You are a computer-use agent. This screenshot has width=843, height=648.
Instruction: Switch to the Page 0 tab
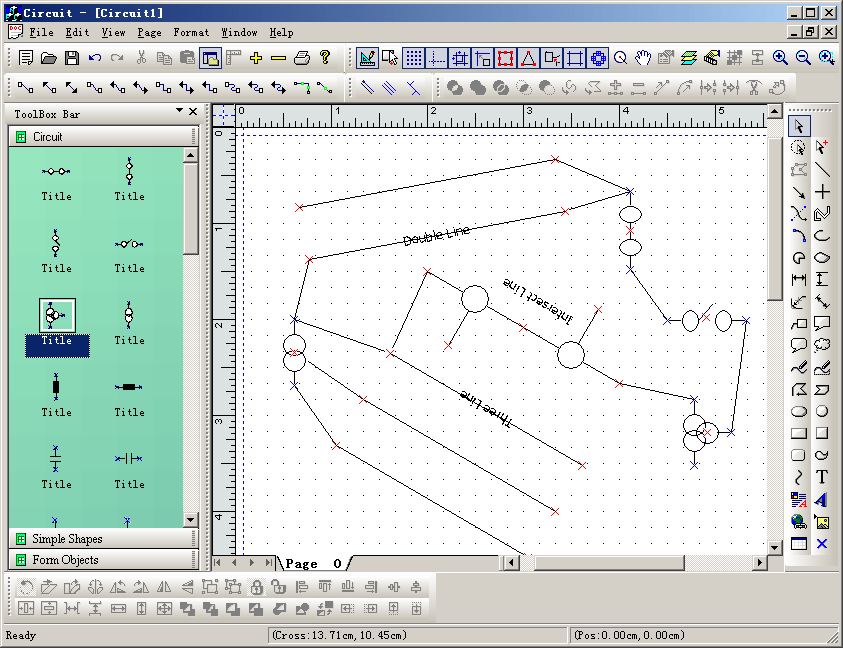pos(313,563)
